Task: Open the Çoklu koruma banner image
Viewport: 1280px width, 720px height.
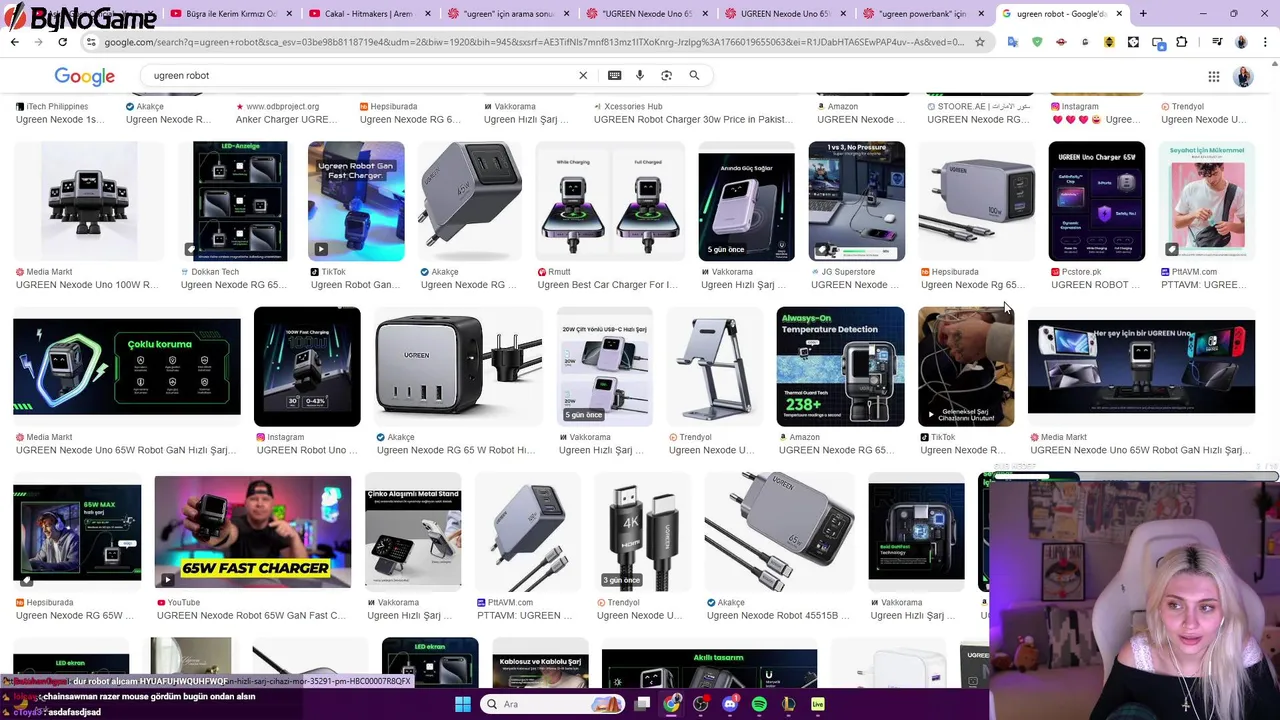Action: (127, 367)
